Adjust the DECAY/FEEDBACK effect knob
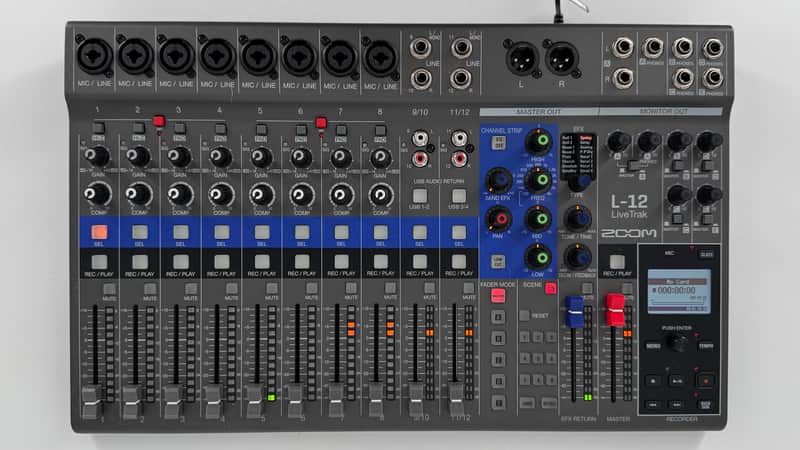800x450 pixels. click(x=578, y=257)
